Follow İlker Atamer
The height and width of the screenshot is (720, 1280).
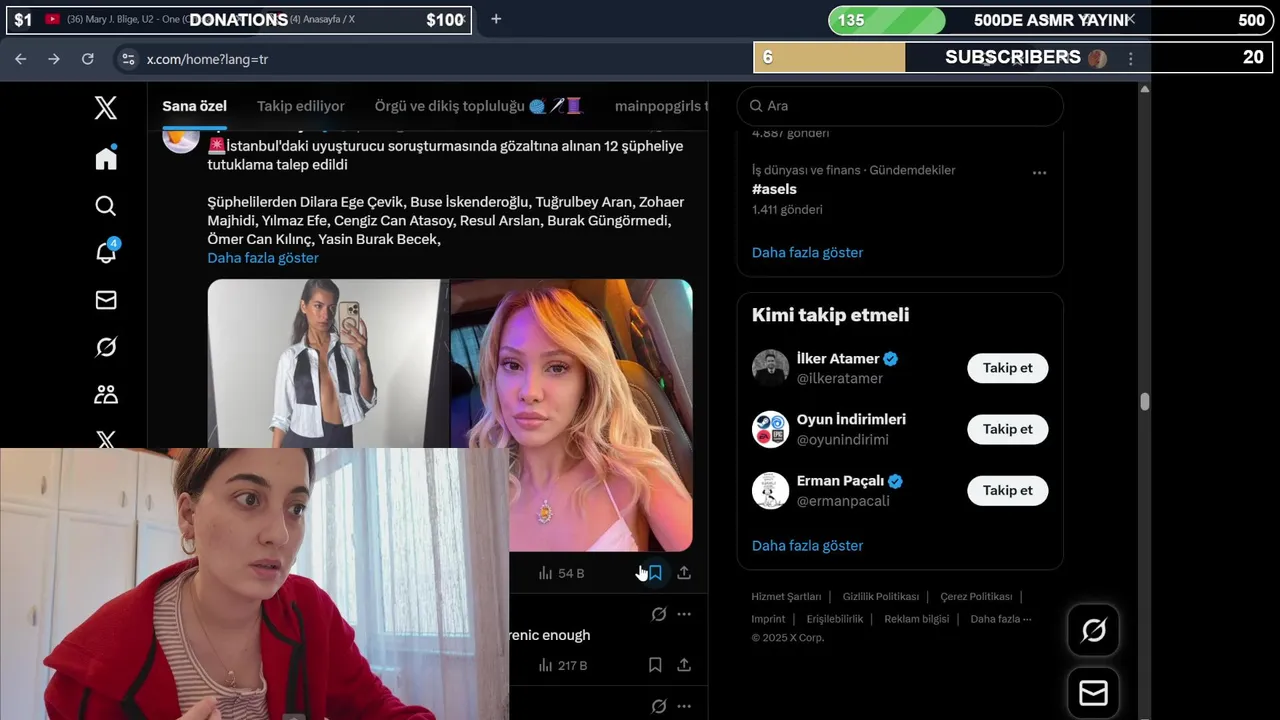1007,368
